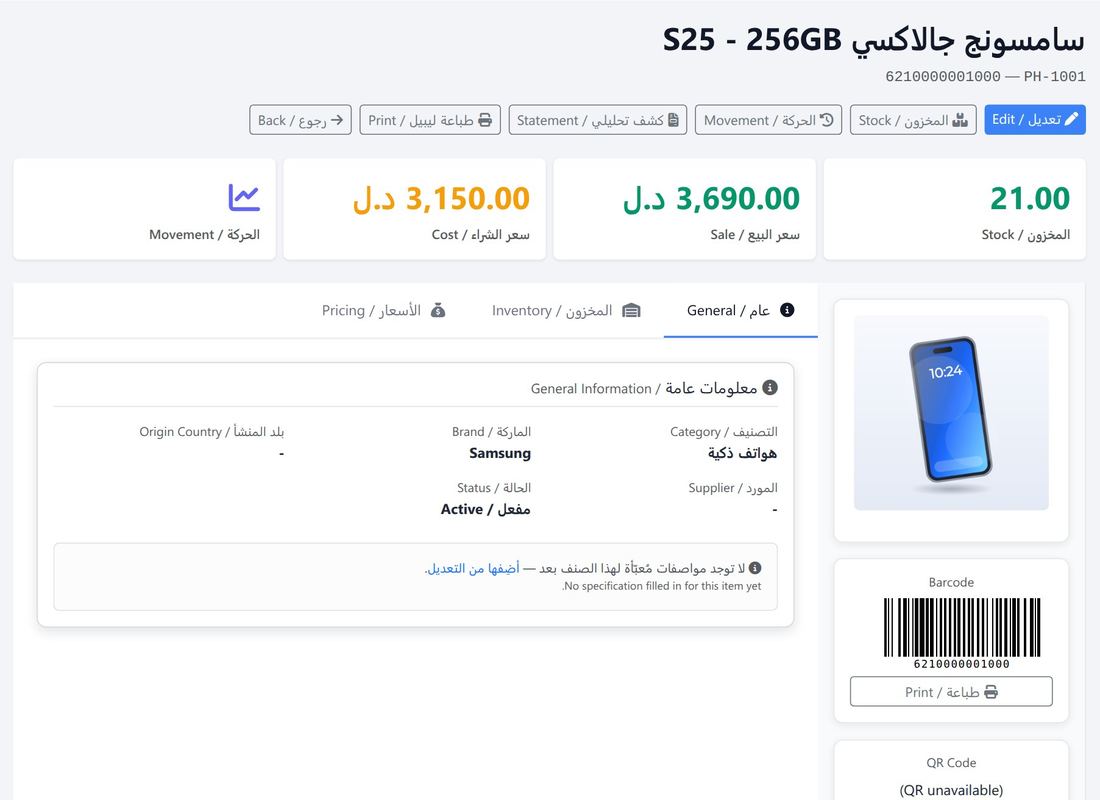Click the Cost / سعر الشراء label
The height and width of the screenshot is (800, 1100).
pyautogui.click(x=481, y=234)
